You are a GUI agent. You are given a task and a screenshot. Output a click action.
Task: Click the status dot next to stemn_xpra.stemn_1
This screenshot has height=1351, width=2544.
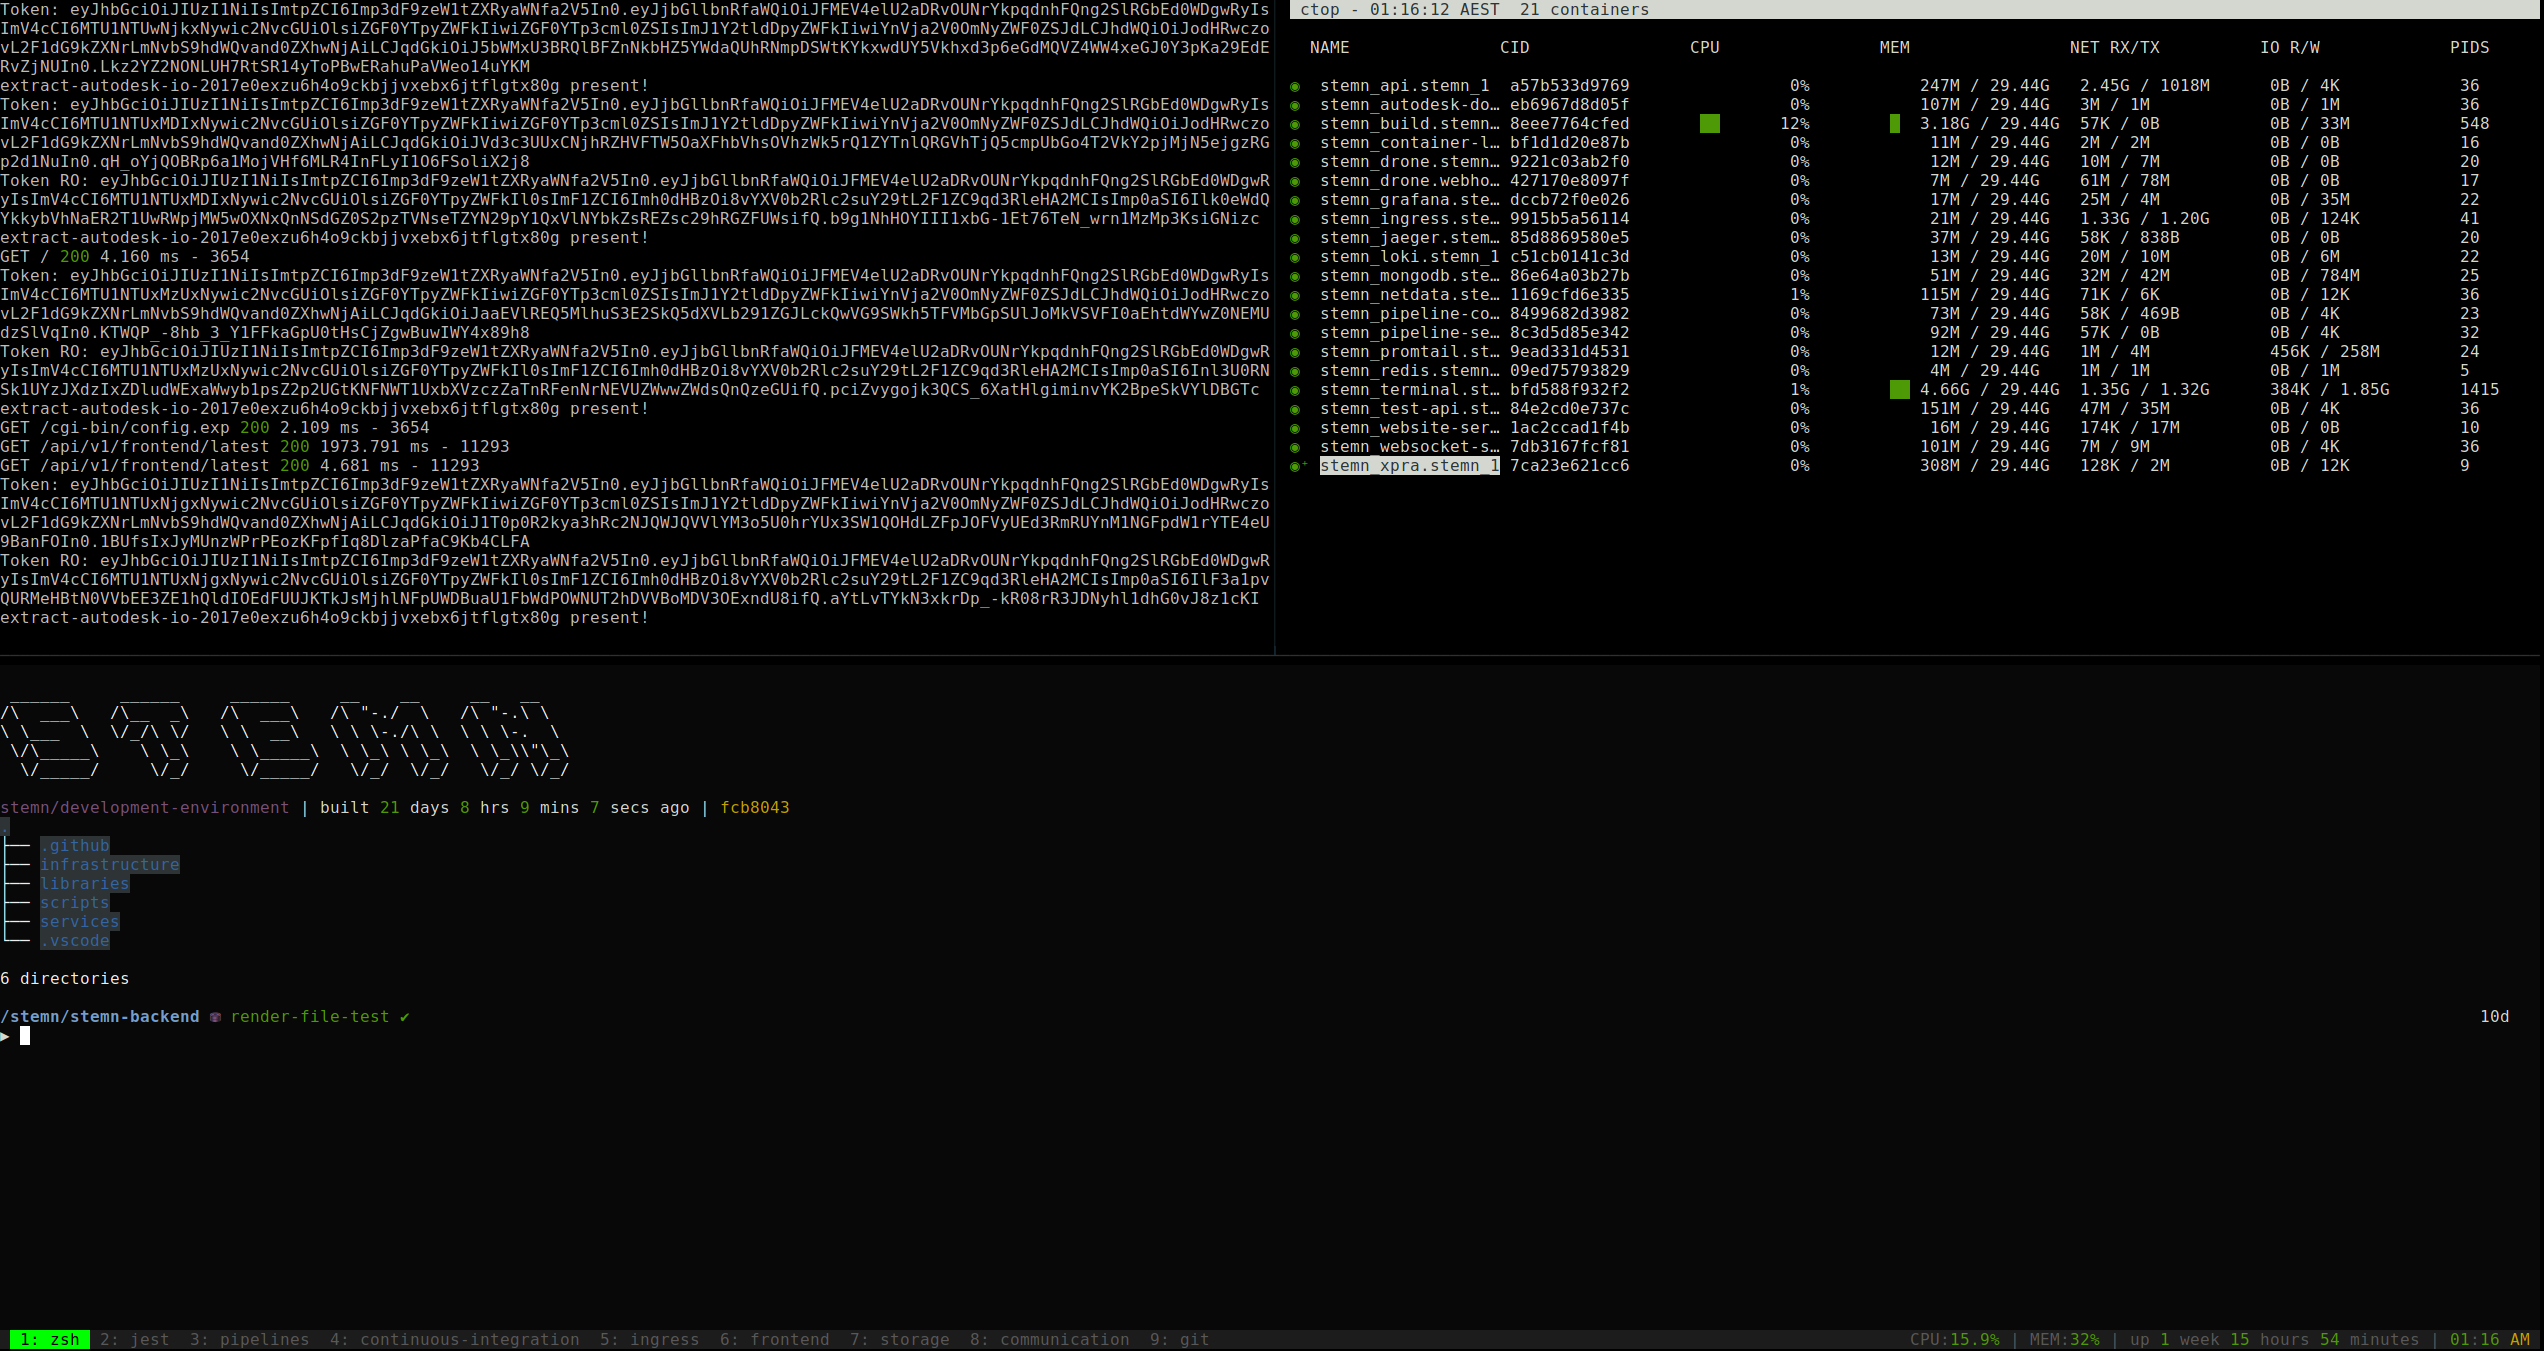[x=1295, y=467]
